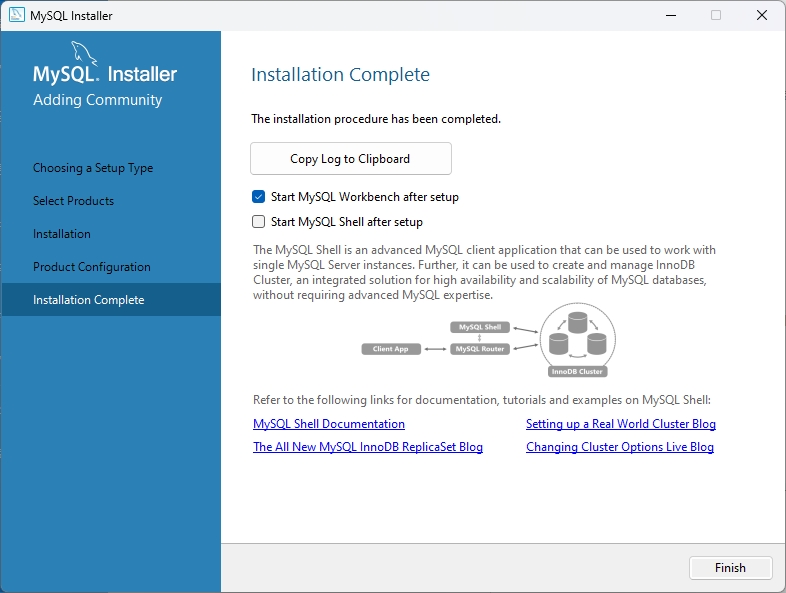Click 'The installation procedure has been completed.' text

pyautogui.click(x=376, y=119)
